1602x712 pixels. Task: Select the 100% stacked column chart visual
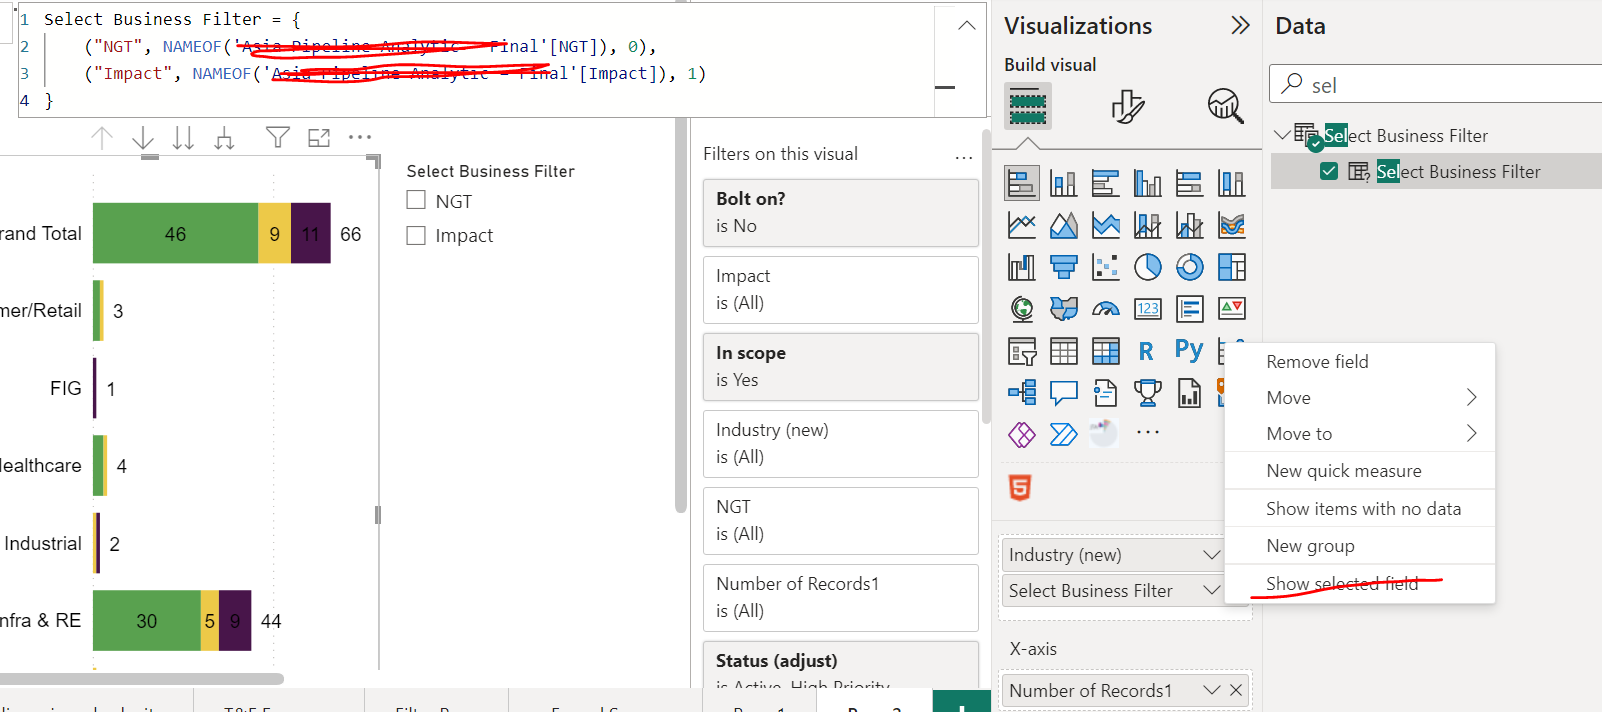pyautogui.click(x=1232, y=184)
